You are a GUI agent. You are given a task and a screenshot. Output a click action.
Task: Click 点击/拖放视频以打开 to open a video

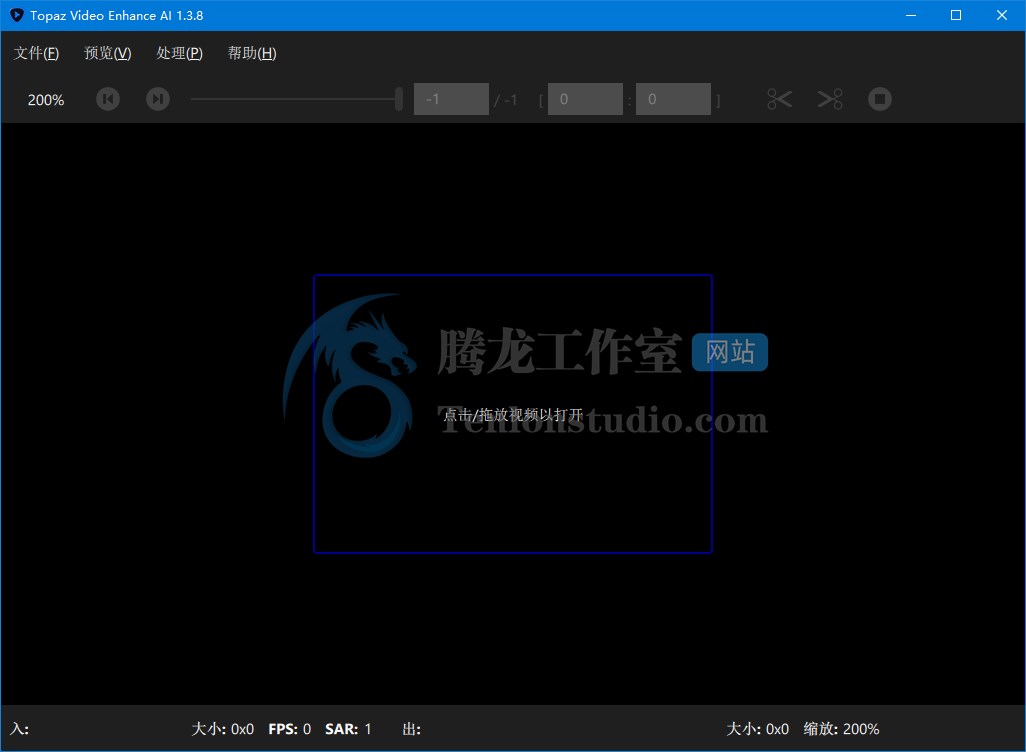tap(513, 414)
